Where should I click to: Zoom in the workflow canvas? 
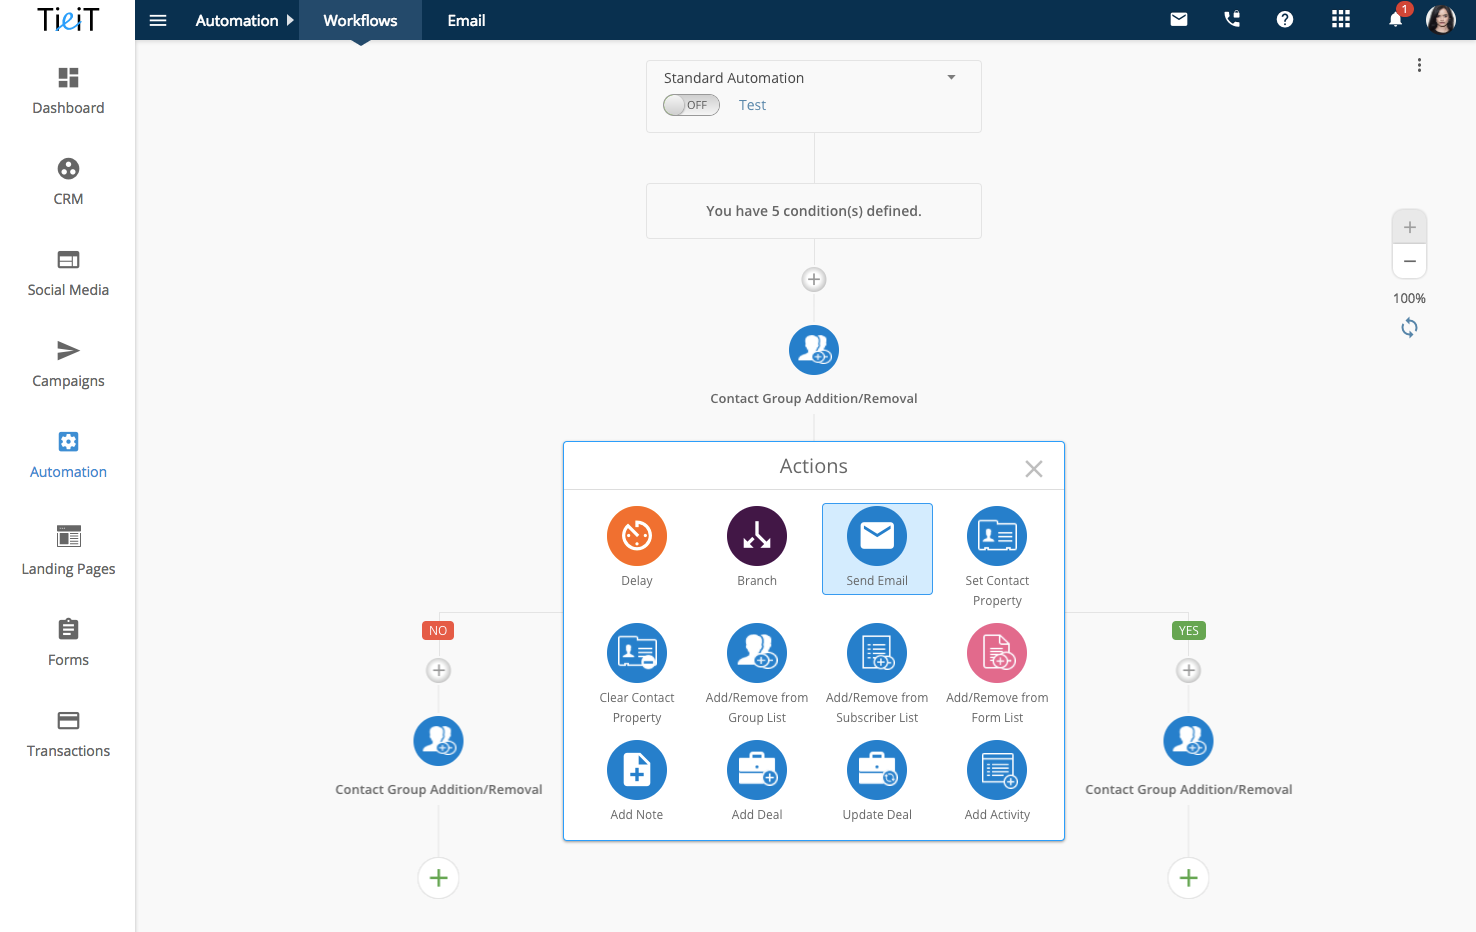[1409, 227]
